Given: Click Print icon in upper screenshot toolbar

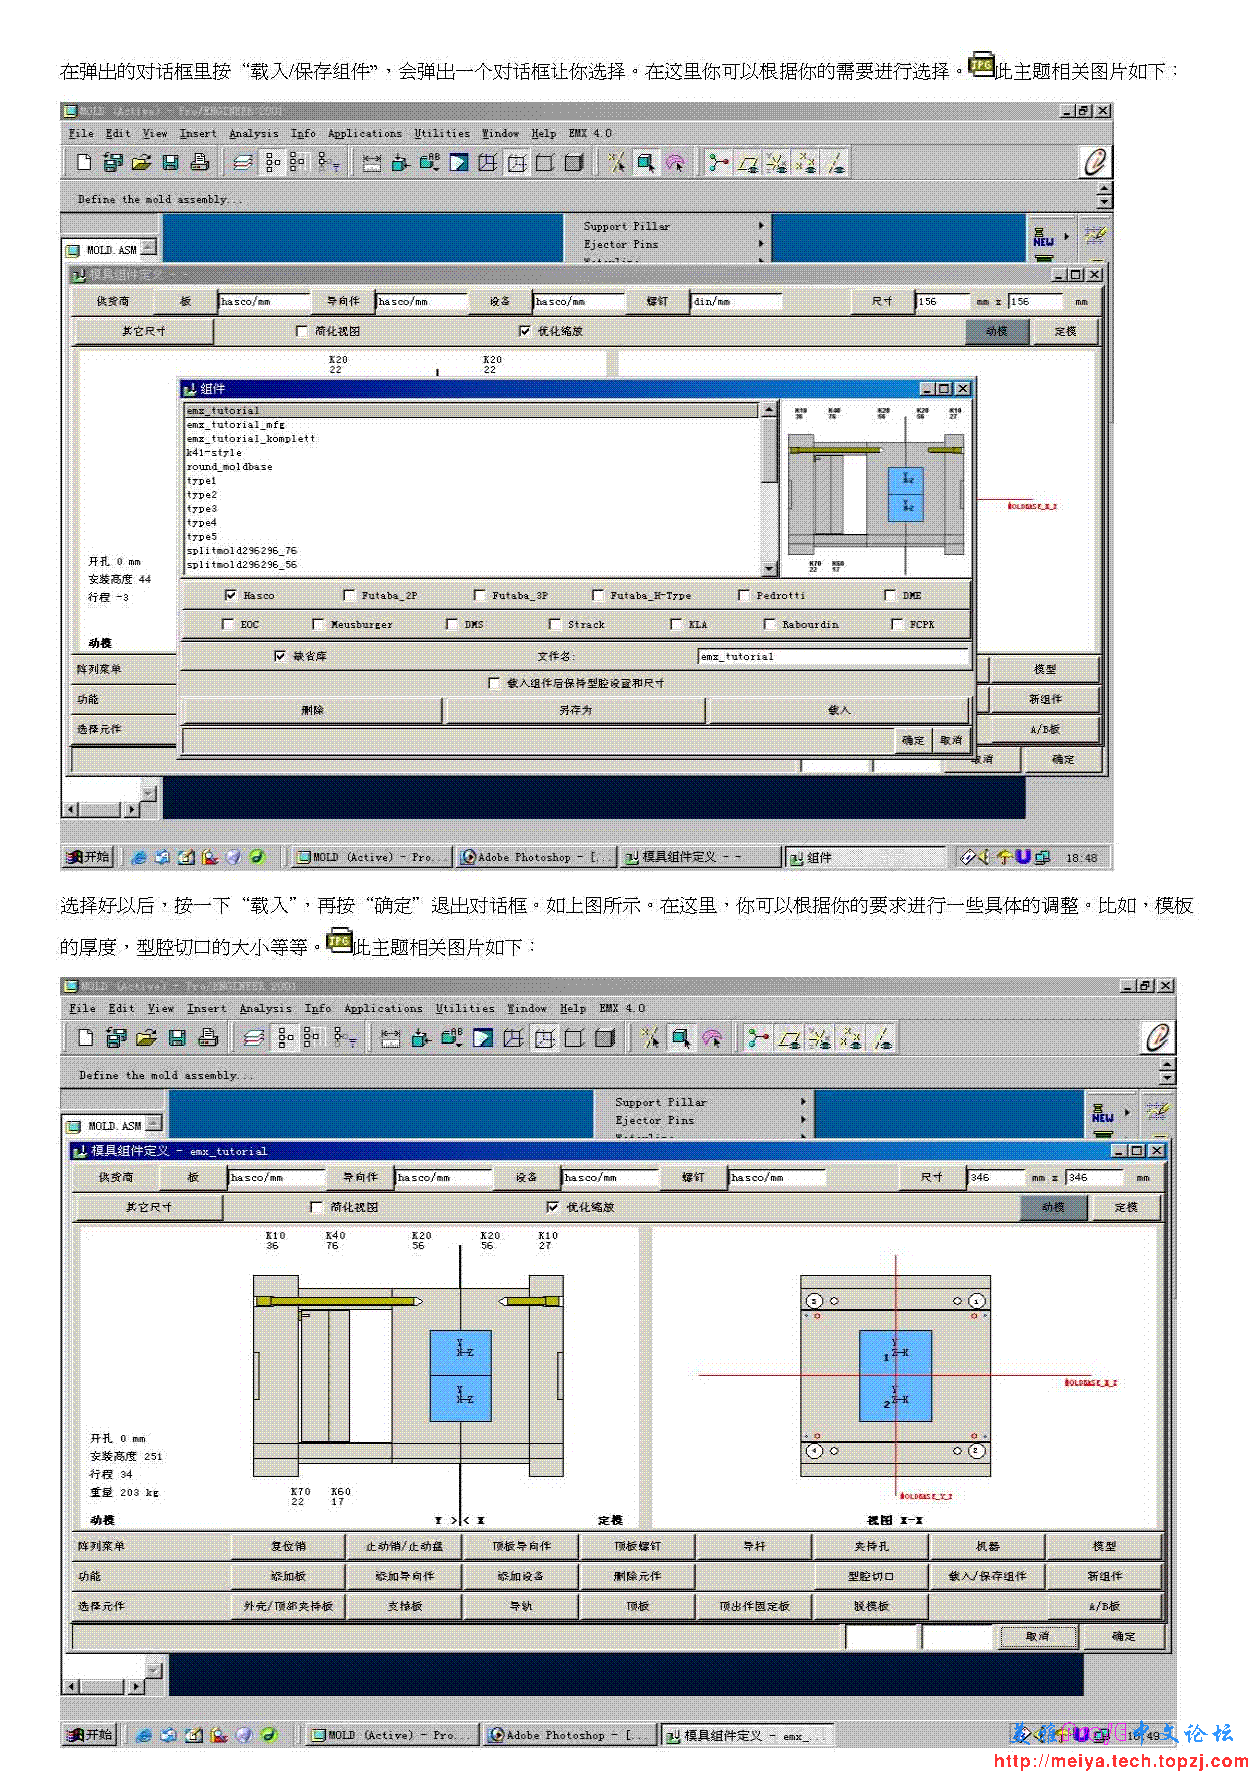Looking at the screenshot, I should point(199,162).
